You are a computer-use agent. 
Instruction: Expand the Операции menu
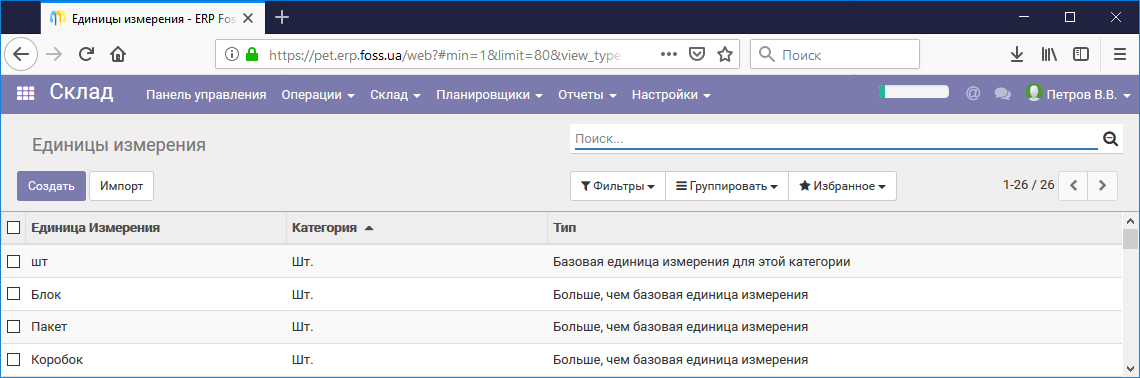point(318,95)
